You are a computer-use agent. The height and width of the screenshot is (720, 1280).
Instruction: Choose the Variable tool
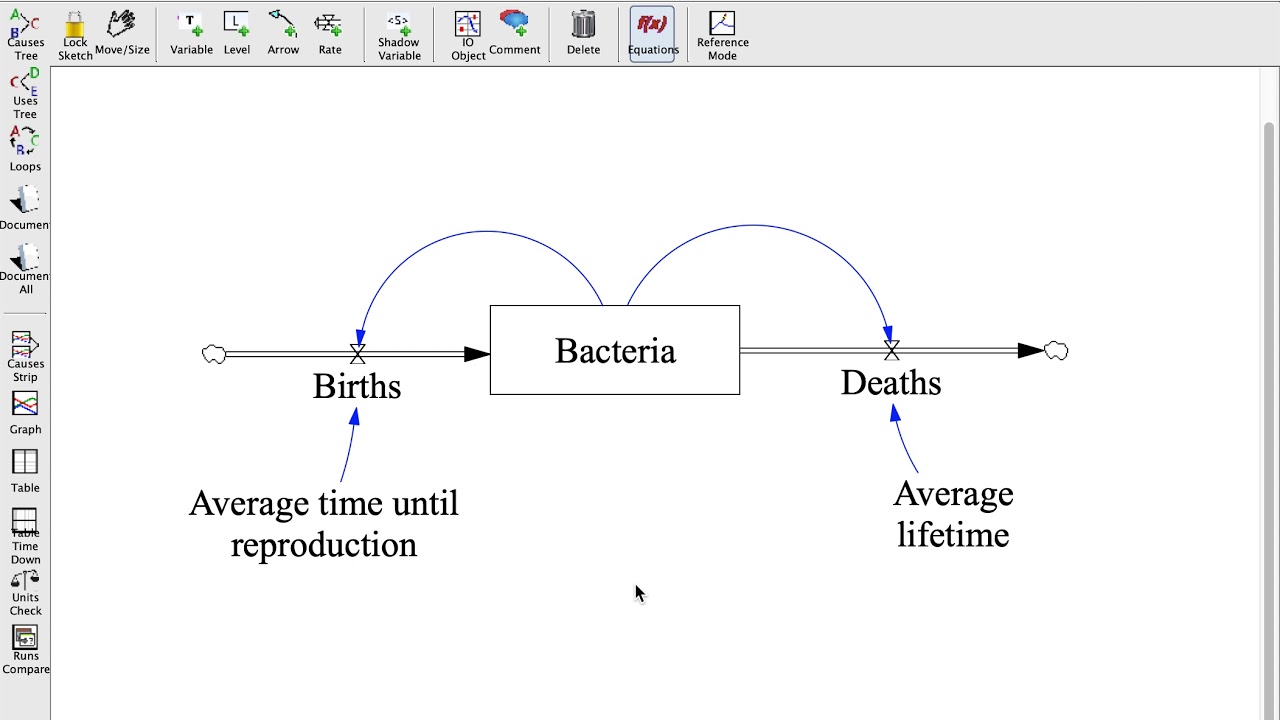[191, 33]
